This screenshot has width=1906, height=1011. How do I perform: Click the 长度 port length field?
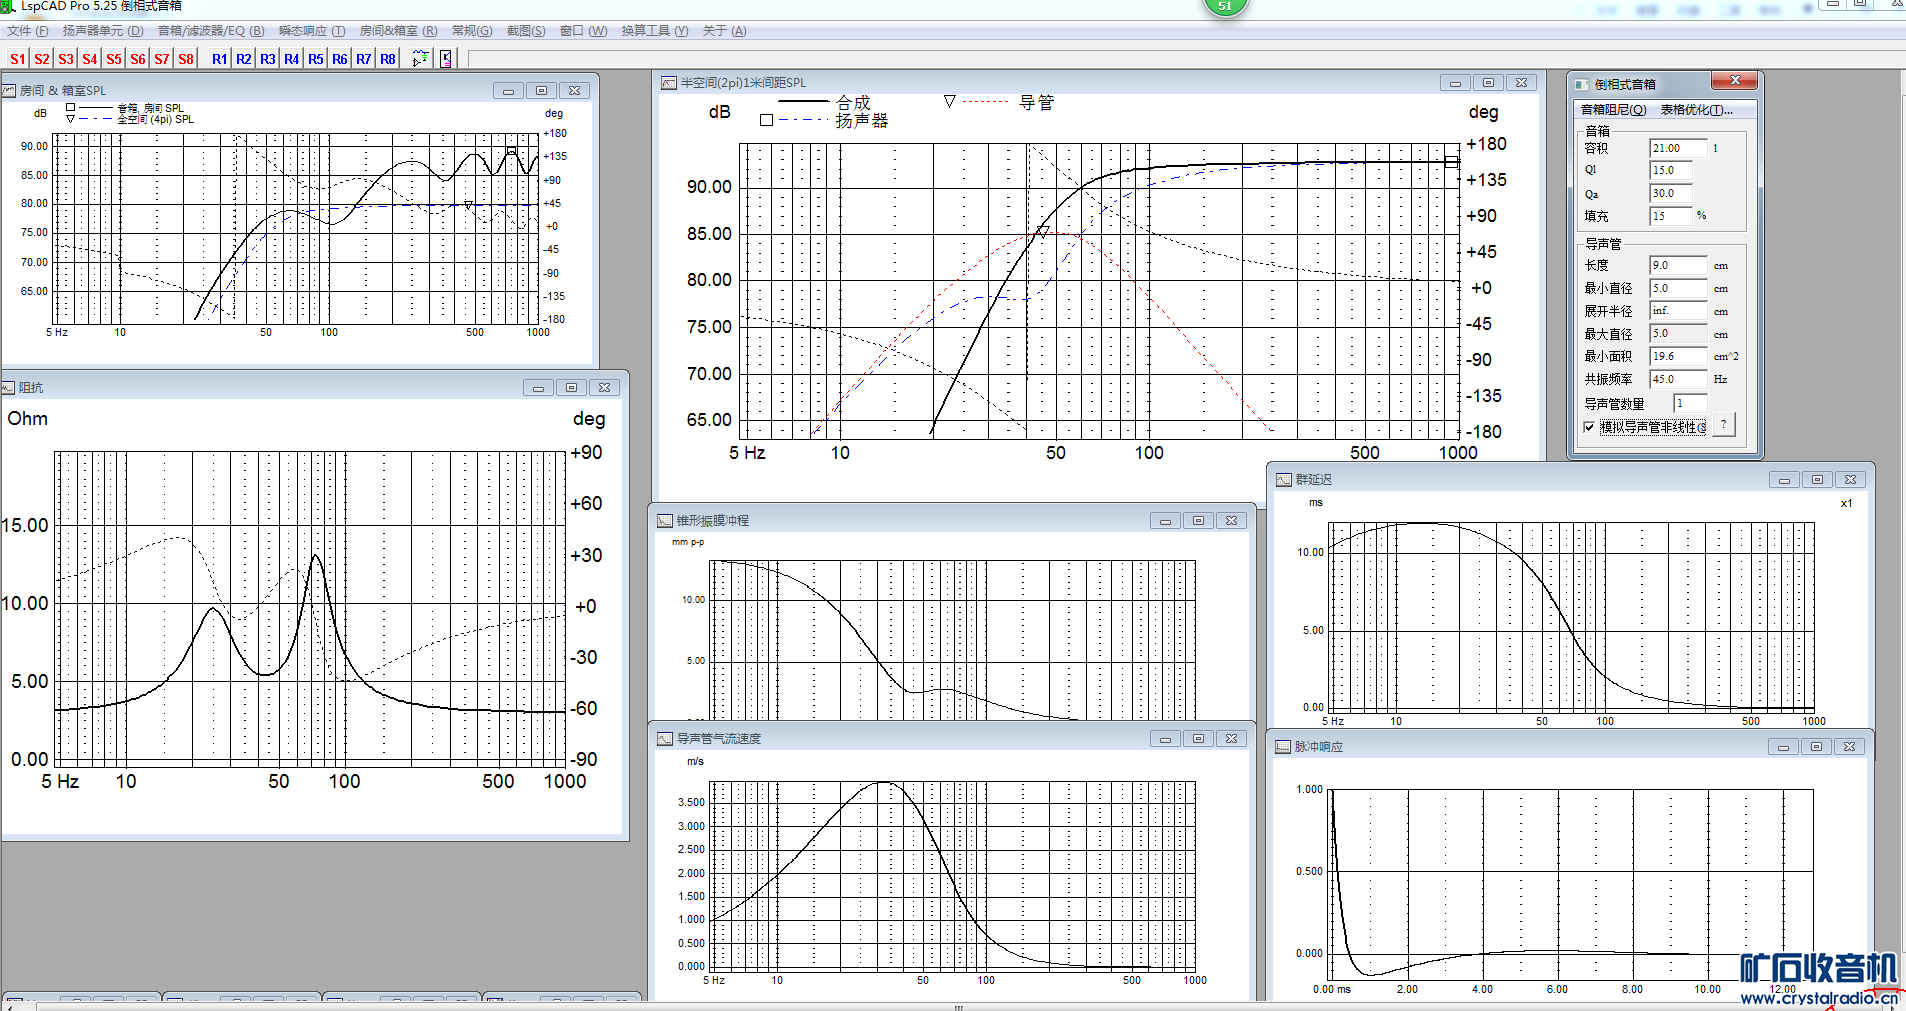point(1677,265)
